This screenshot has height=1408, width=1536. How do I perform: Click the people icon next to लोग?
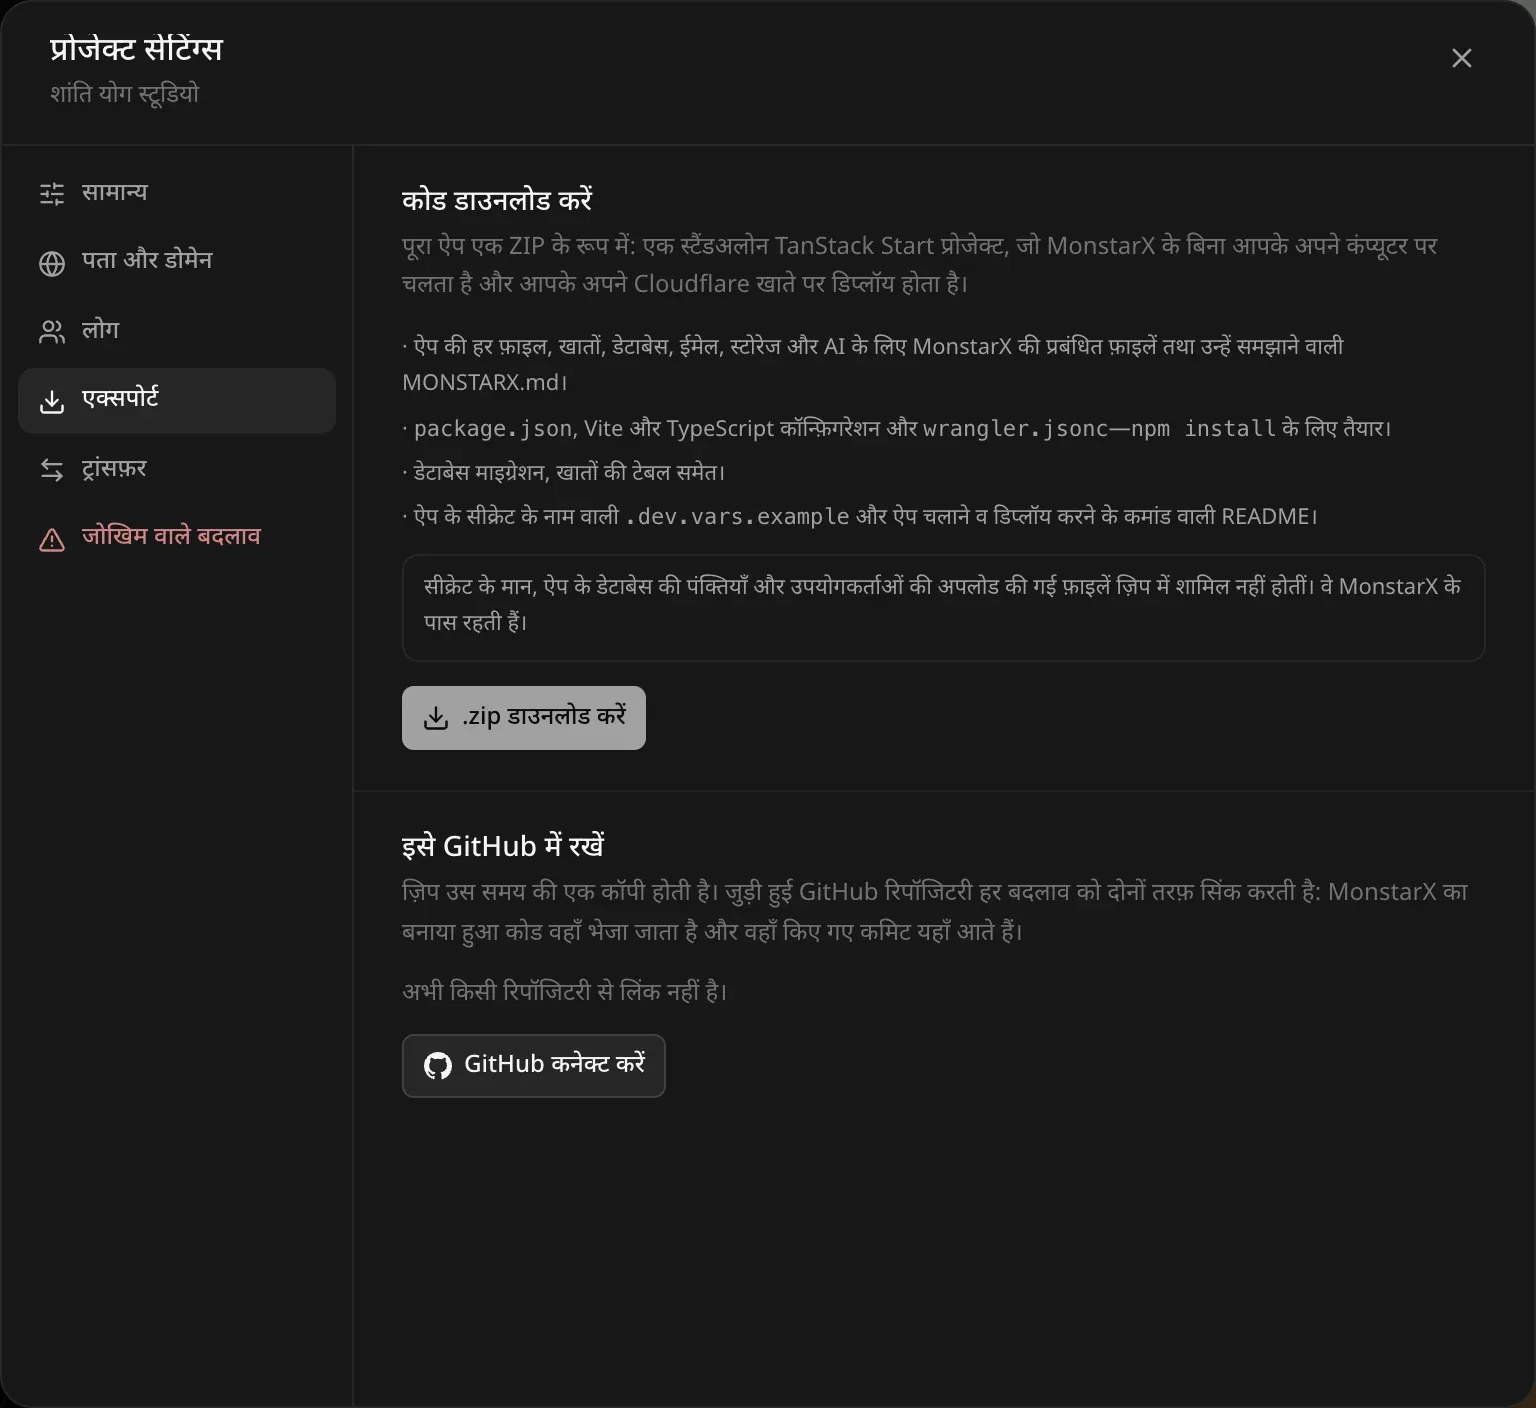tap(52, 332)
